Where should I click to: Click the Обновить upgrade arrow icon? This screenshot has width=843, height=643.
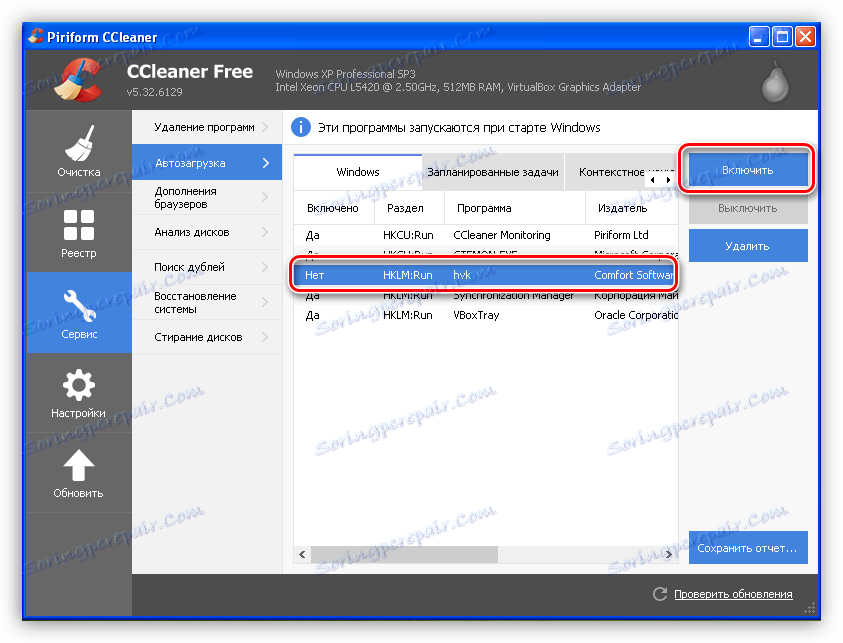coord(79,465)
